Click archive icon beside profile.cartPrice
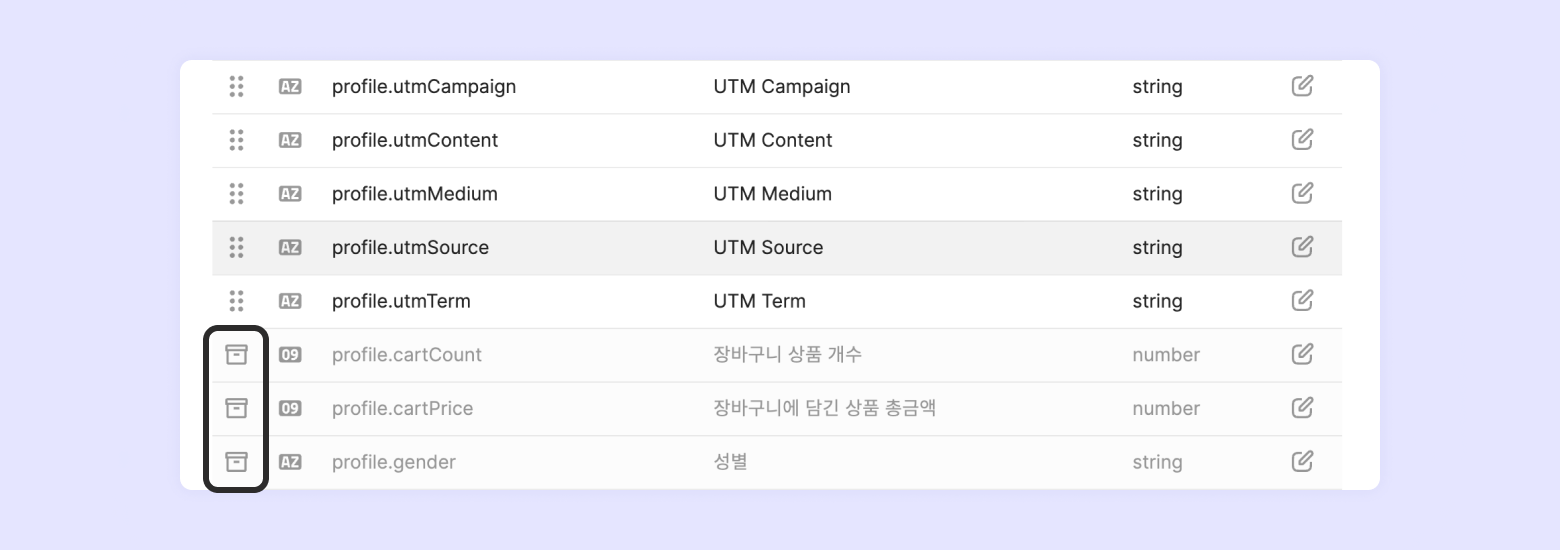The height and width of the screenshot is (550, 1560). tap(236, 408)
